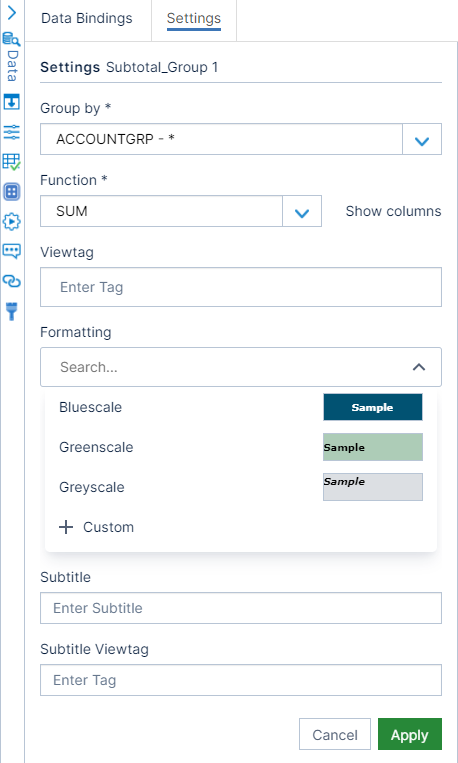
Task: Open the Data database search icon
Action: (x=11, y=39)
